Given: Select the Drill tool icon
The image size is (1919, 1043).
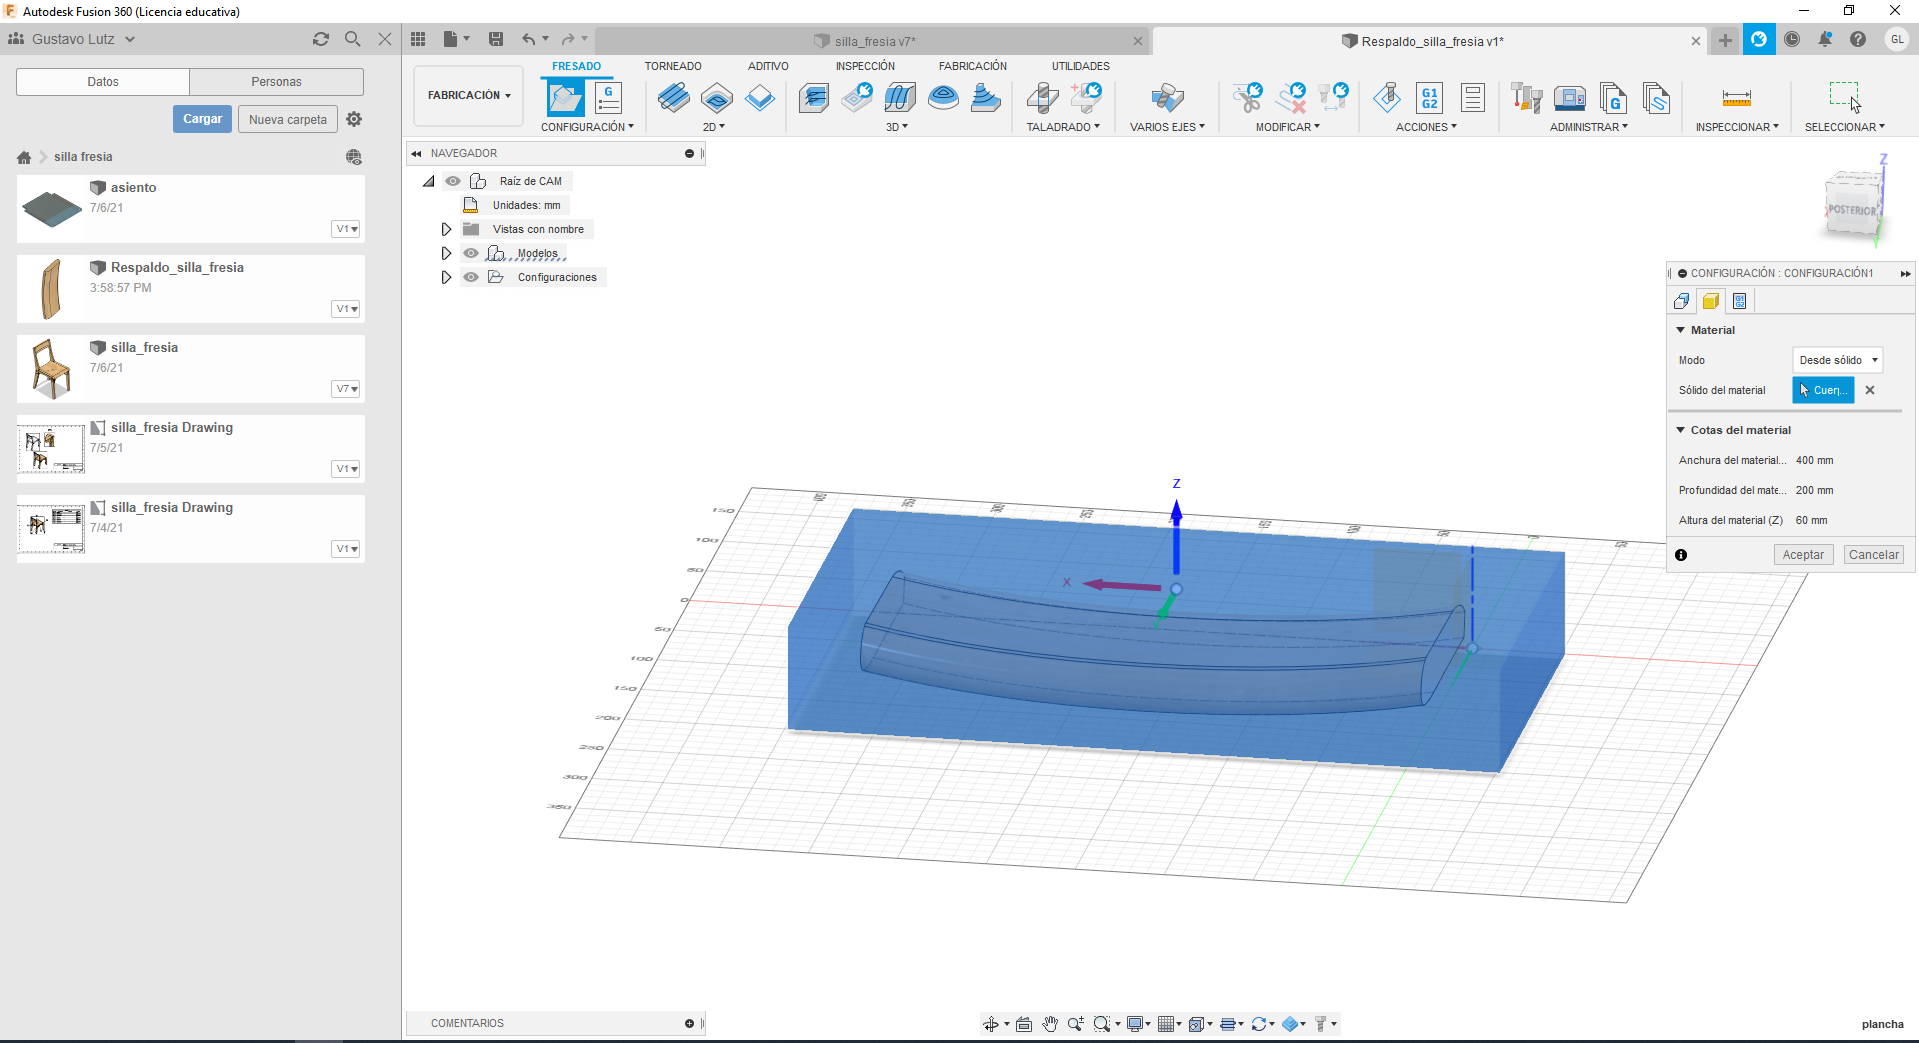Looking at the screenshot, I should point(1042,98).
